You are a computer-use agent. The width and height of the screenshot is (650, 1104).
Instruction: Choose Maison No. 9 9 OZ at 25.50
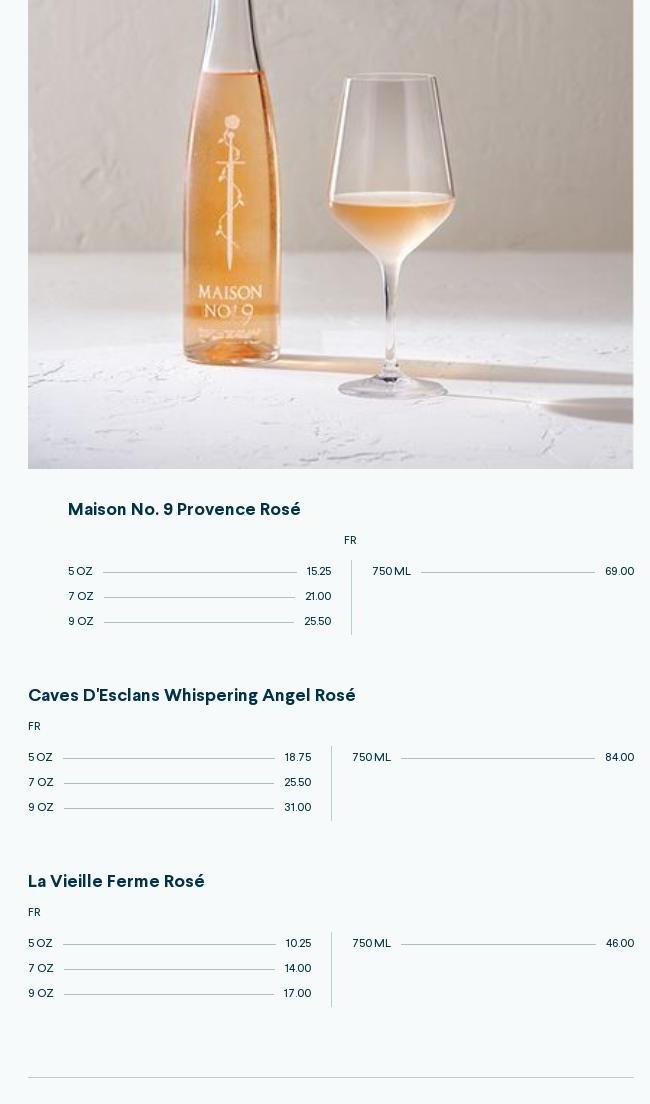199,622
